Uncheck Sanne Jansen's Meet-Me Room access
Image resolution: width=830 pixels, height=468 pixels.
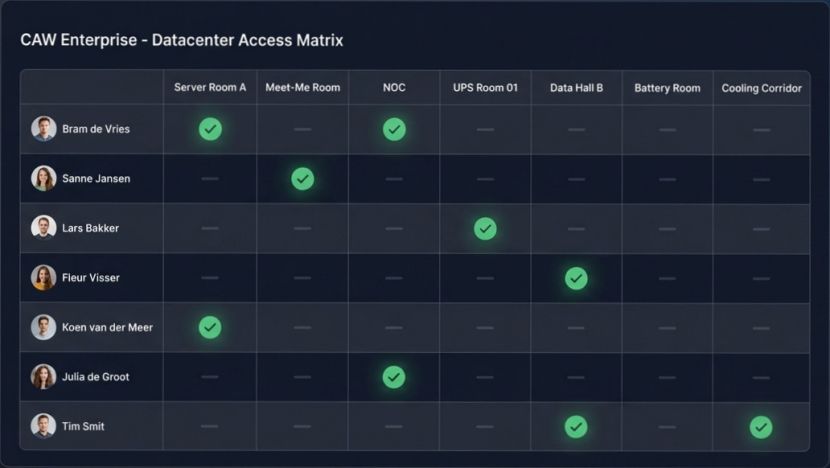click(302, 179)
